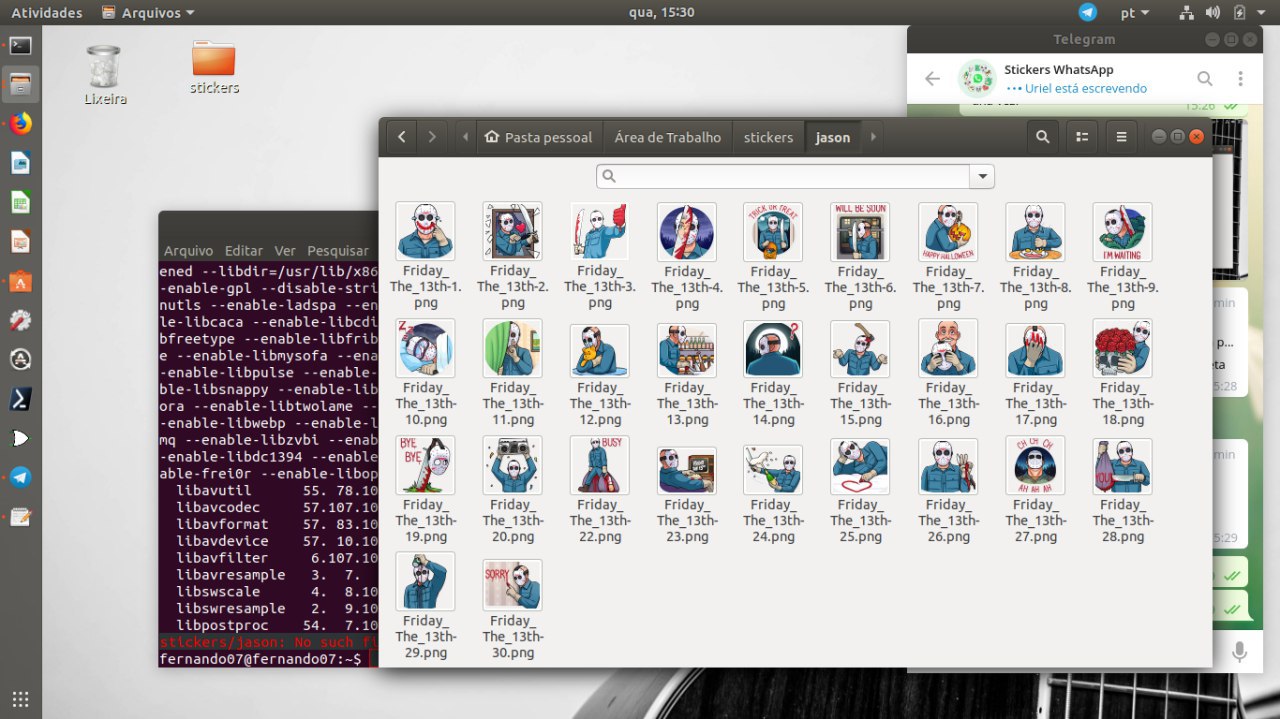
Task: Select Friday_The_13th-29.png thumbnail
Action: [x=425, y=581]
